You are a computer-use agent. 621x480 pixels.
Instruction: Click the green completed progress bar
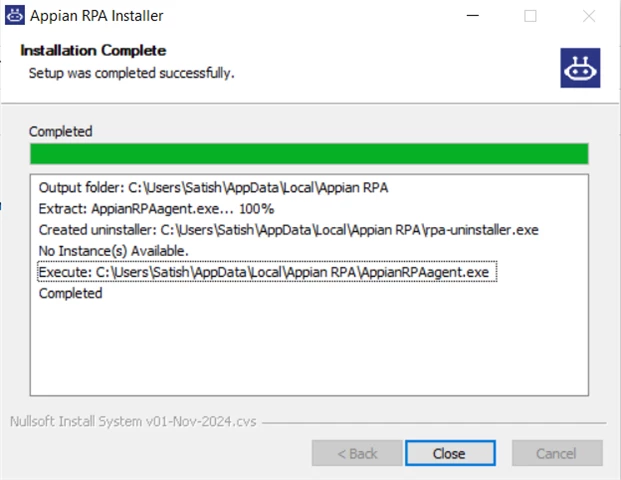[309, 154]
